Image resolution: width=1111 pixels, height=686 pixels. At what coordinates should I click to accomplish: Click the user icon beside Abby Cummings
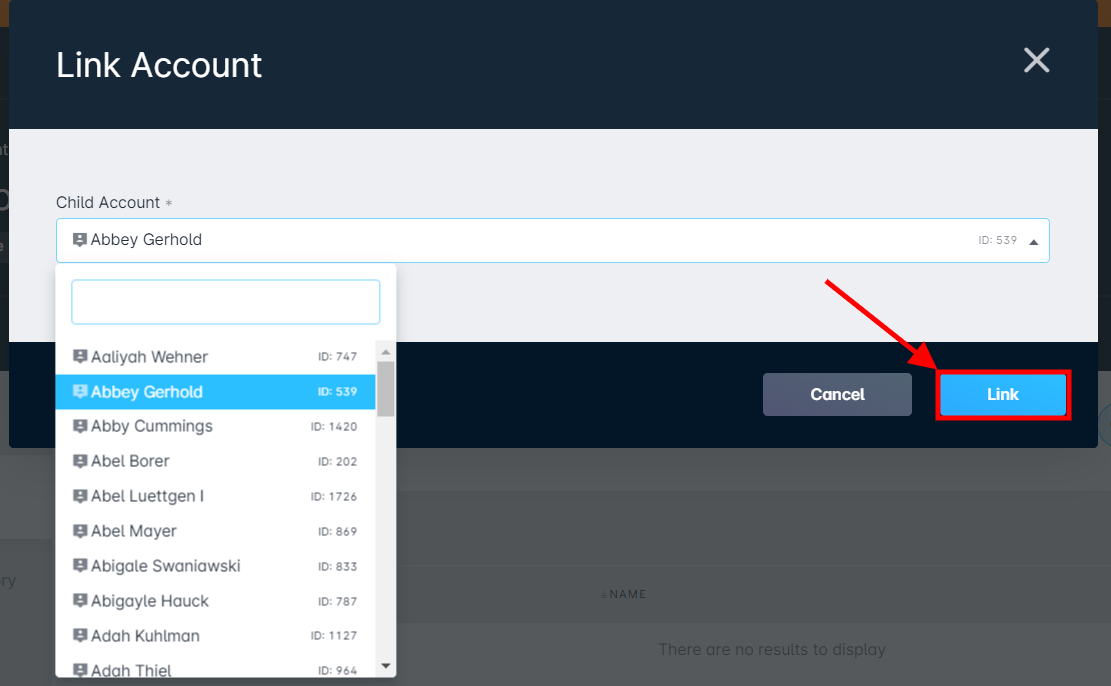pyautogui.click(x=80, y=426)
